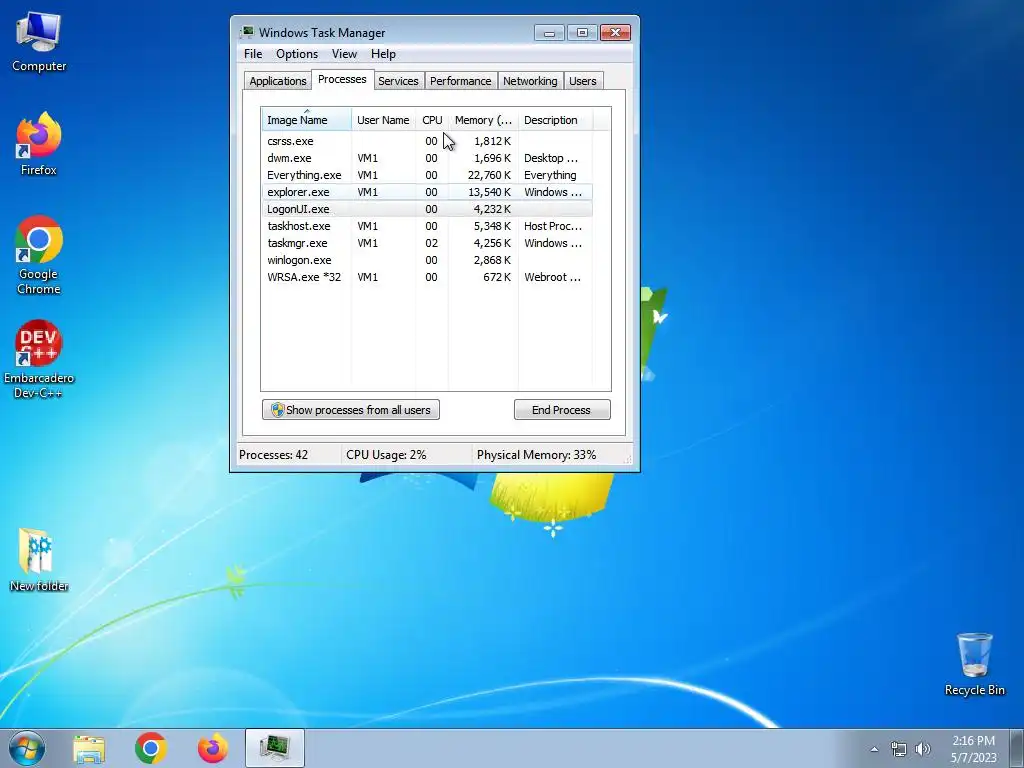Viewport: 1024px width, 768px height.
Task: Switch to the Services tab
Action: (398, 81)
